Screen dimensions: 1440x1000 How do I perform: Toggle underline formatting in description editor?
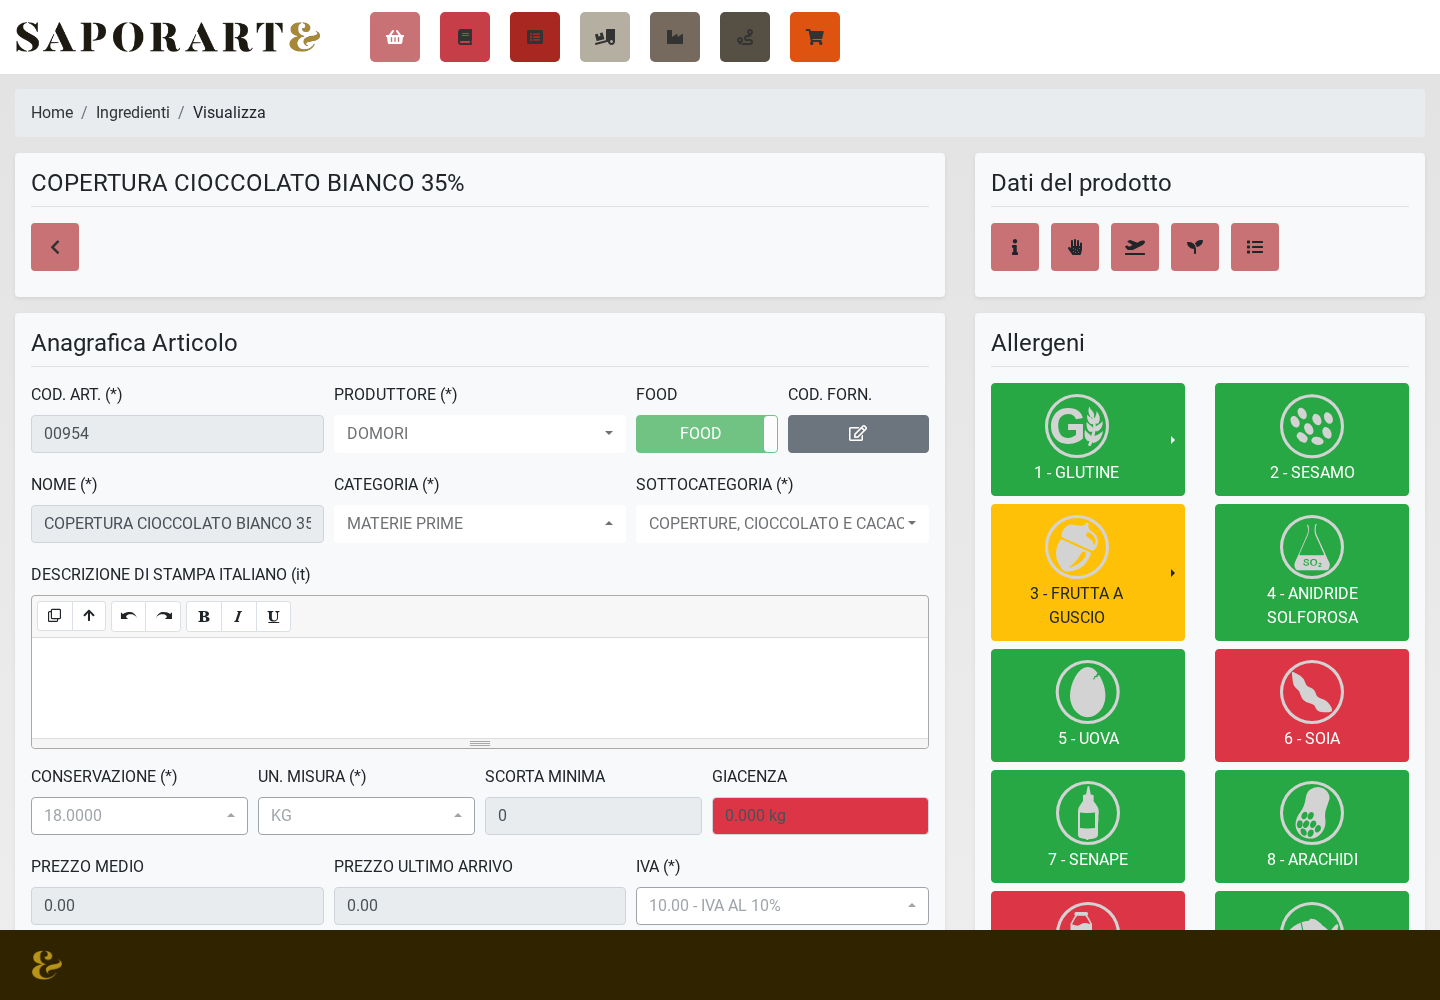273,616
